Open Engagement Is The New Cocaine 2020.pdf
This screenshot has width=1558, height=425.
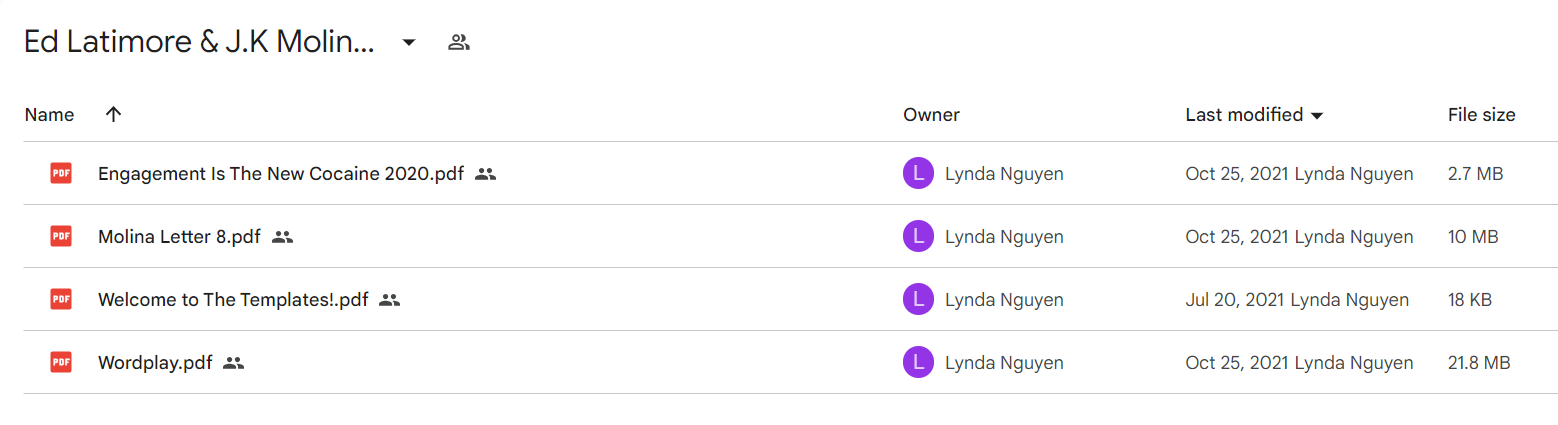(281, 174)
